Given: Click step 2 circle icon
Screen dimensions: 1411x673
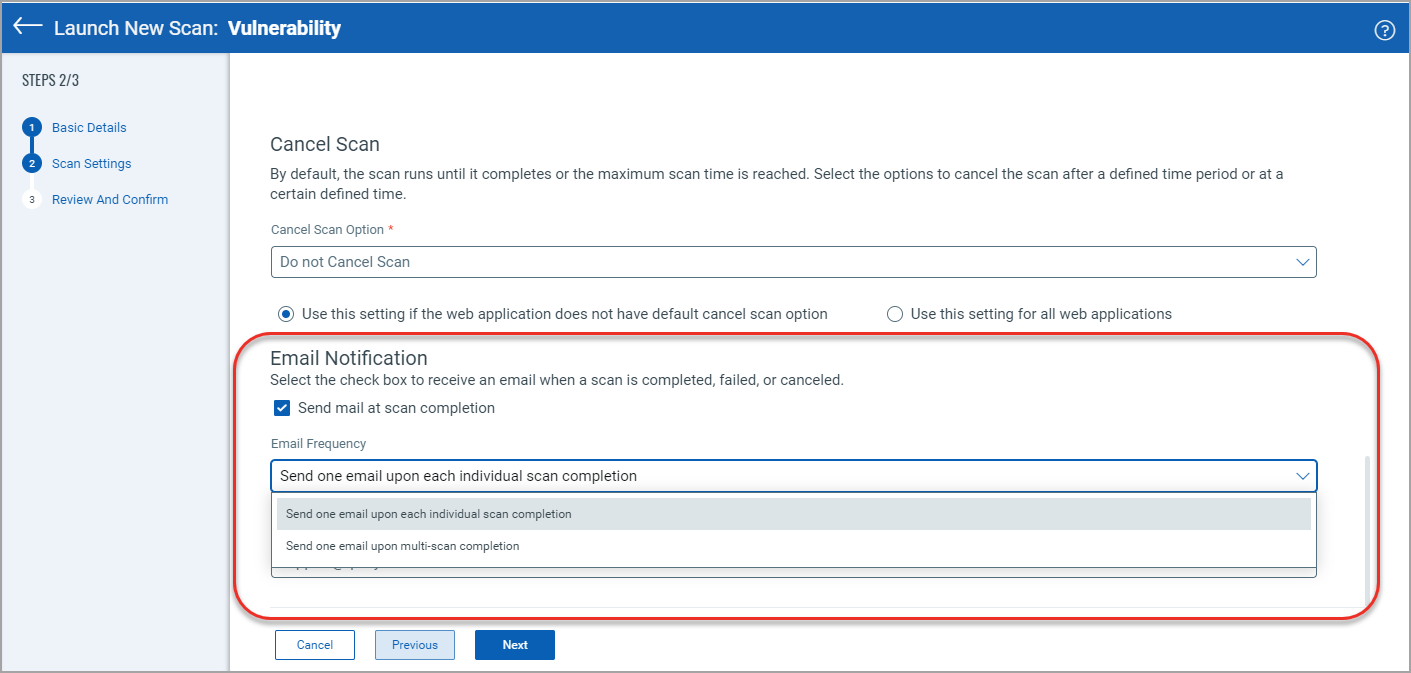Looking at the screenshot, I should (x=32, y=164).
